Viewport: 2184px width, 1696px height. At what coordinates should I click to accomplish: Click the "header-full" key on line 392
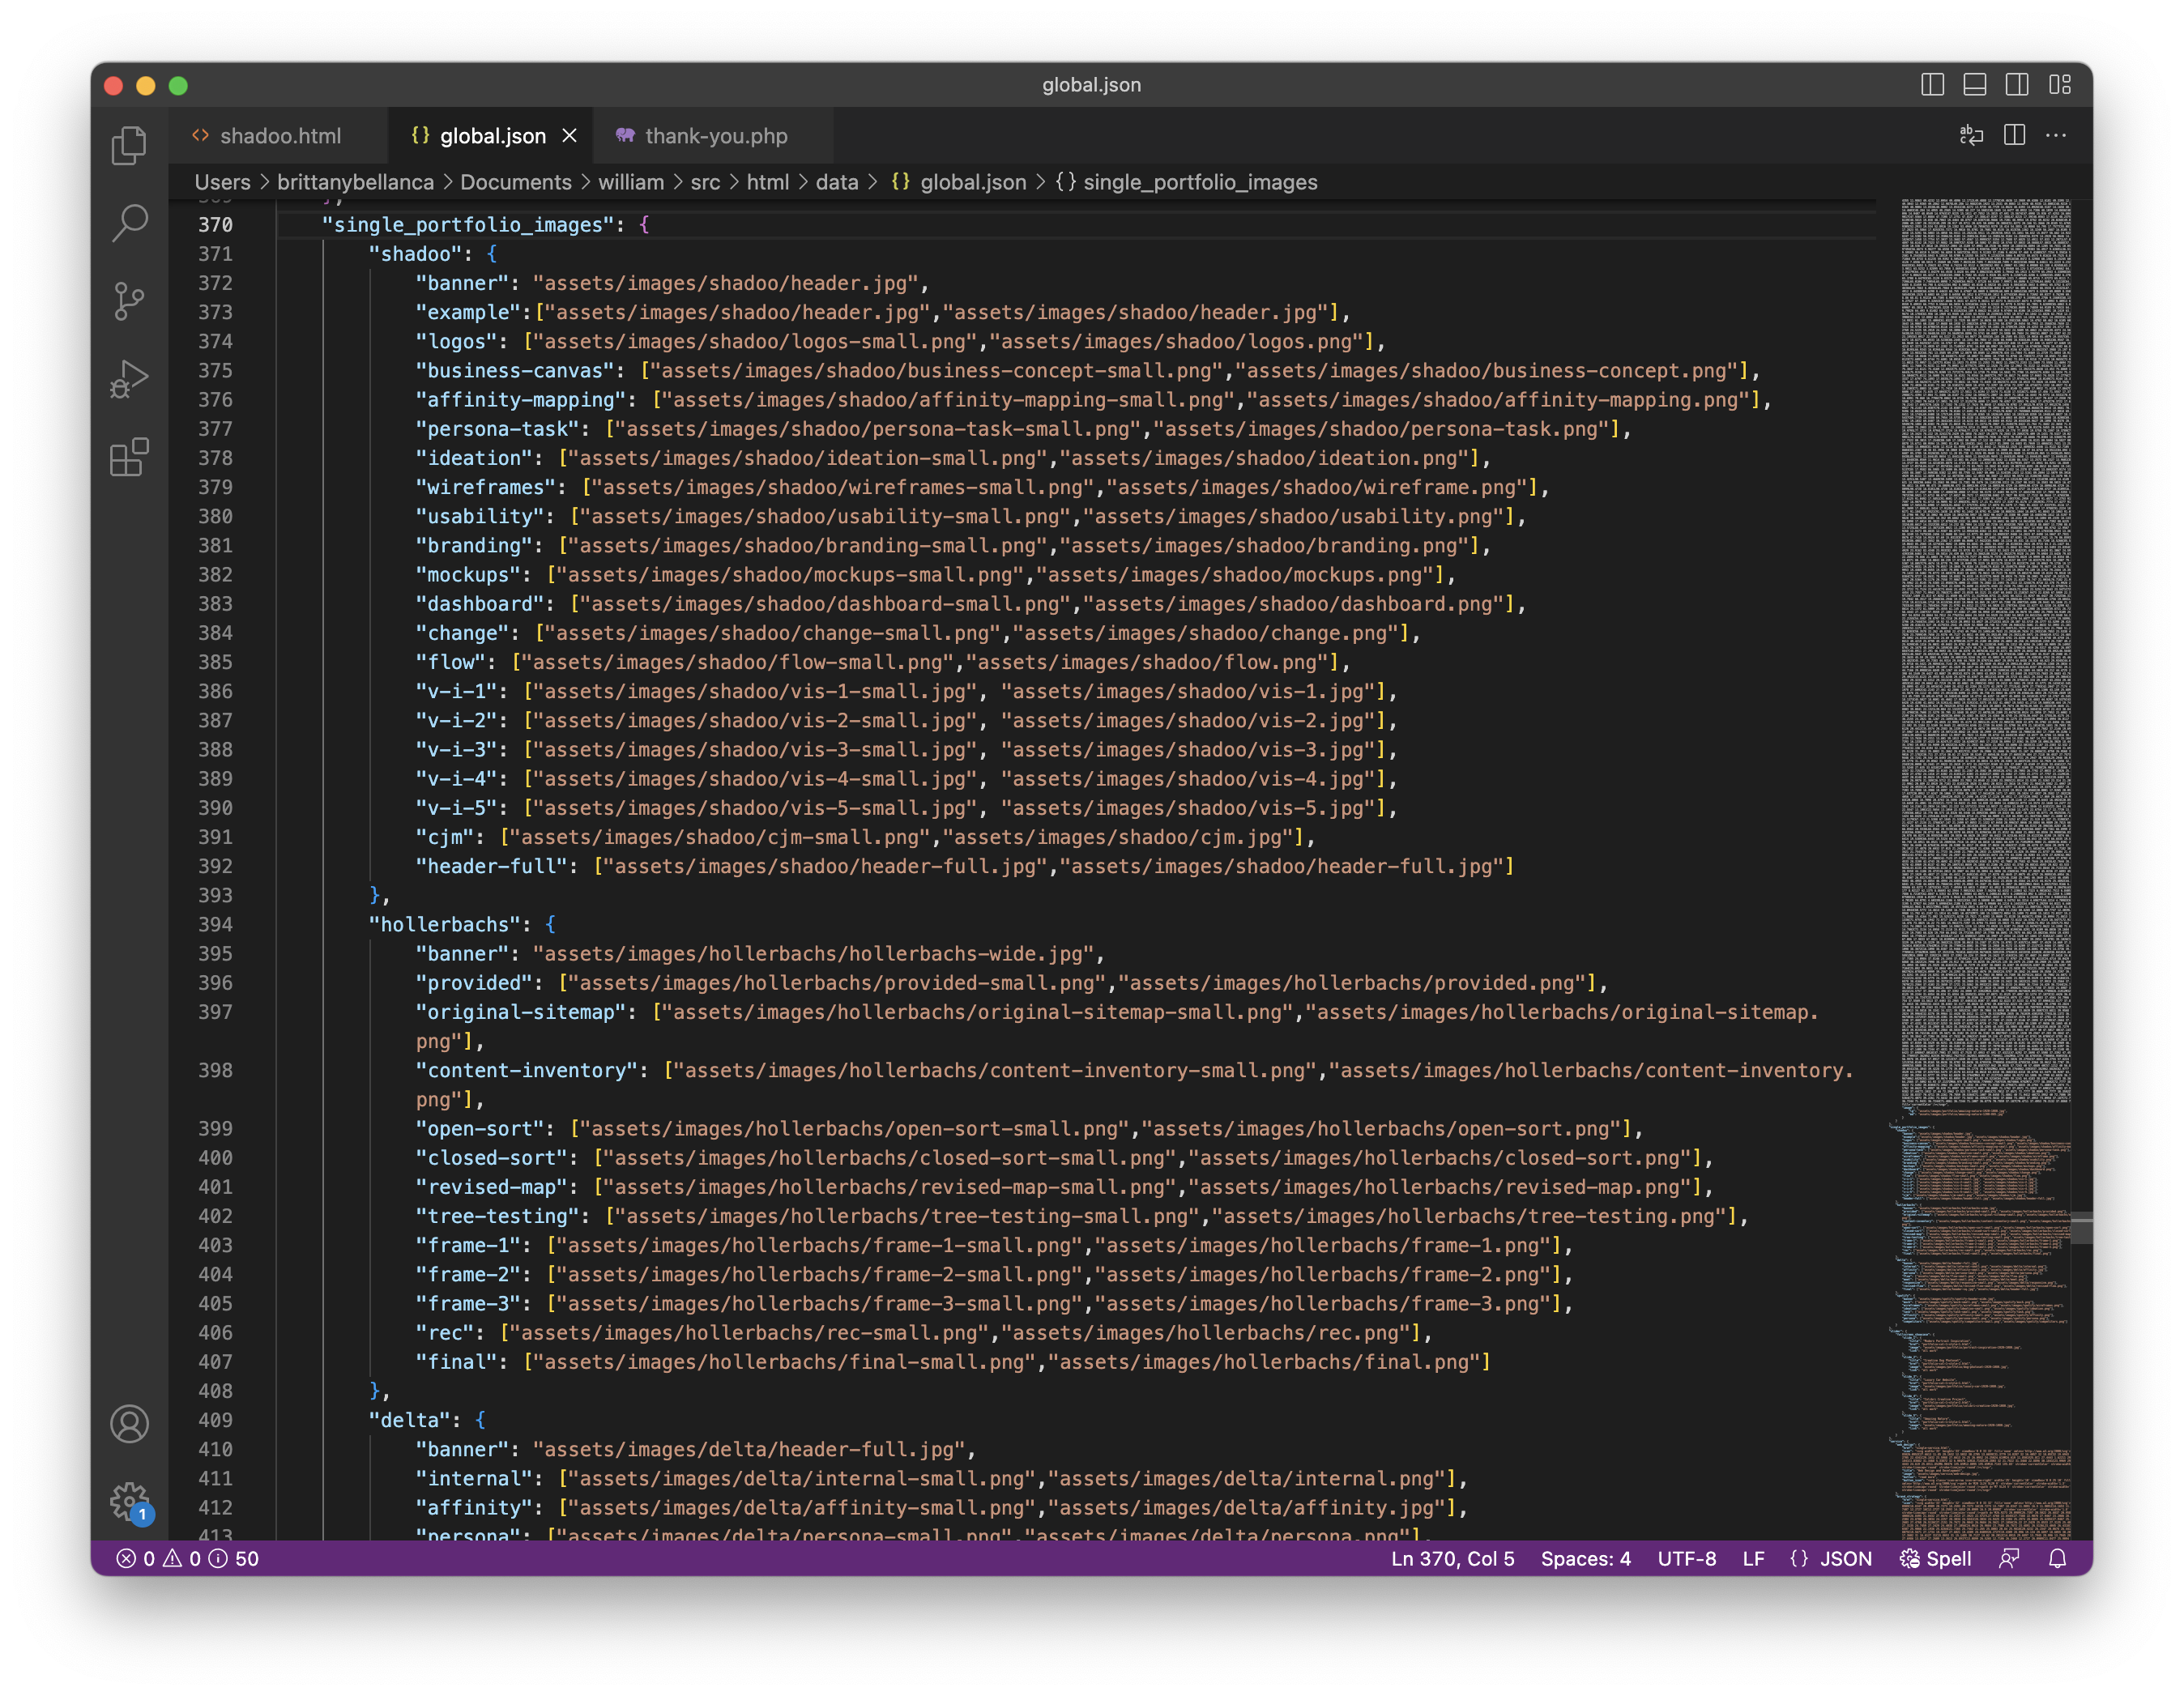point(490,866)
